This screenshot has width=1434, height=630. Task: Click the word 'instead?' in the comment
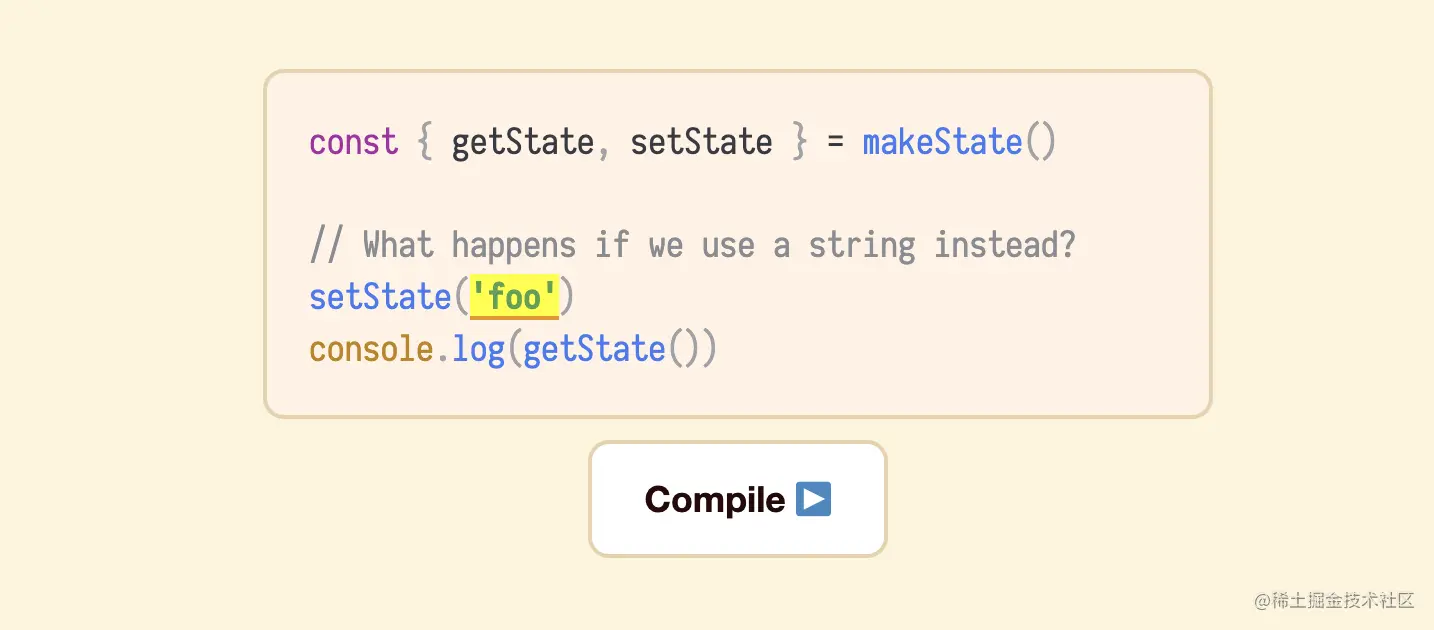1005,245
